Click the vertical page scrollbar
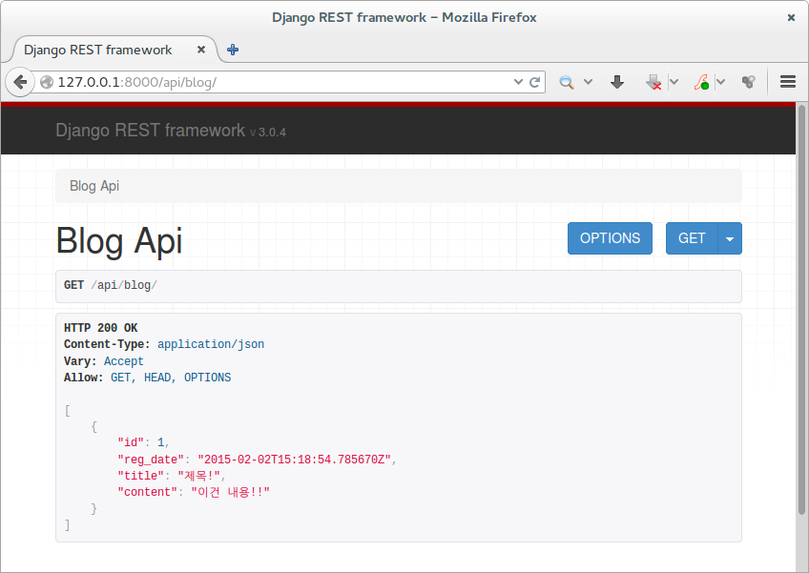 tap(802, 309)
